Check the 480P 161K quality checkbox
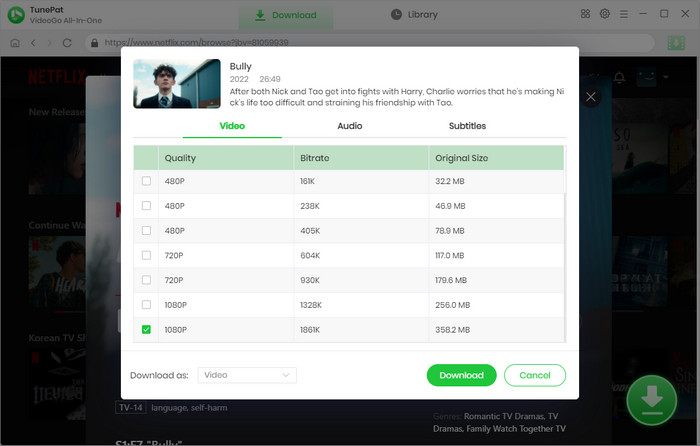The height and width of the screenshot is (446, 700). (146, 181)
